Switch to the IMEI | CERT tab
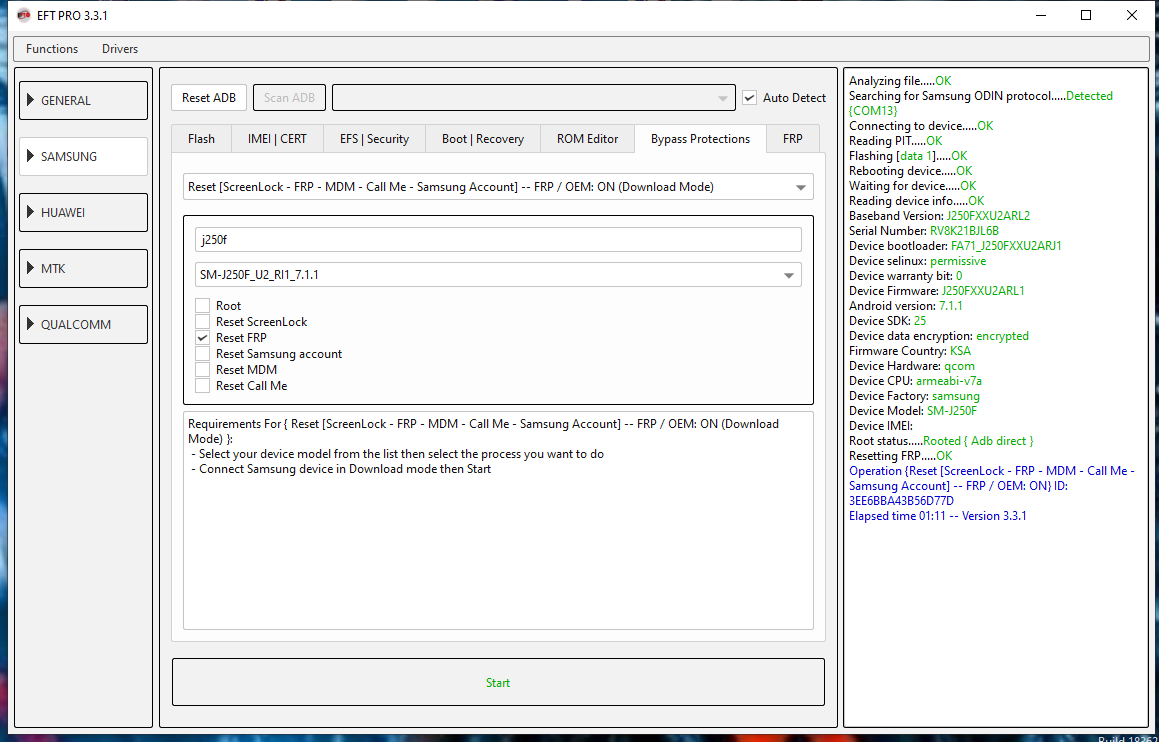 pos(277,139)
